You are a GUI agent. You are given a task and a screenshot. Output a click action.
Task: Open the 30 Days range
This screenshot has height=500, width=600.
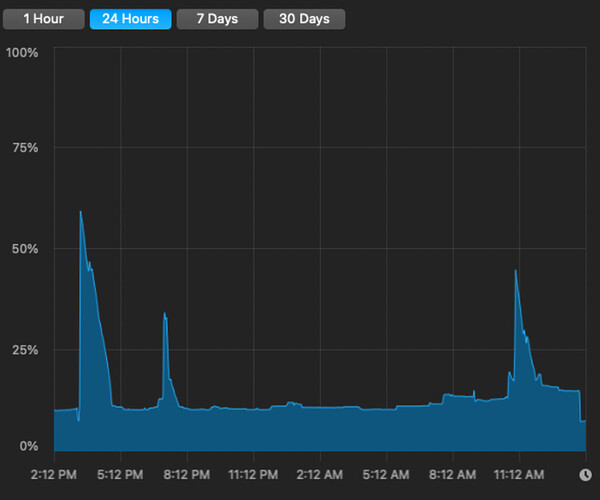(x=304, y=19)
